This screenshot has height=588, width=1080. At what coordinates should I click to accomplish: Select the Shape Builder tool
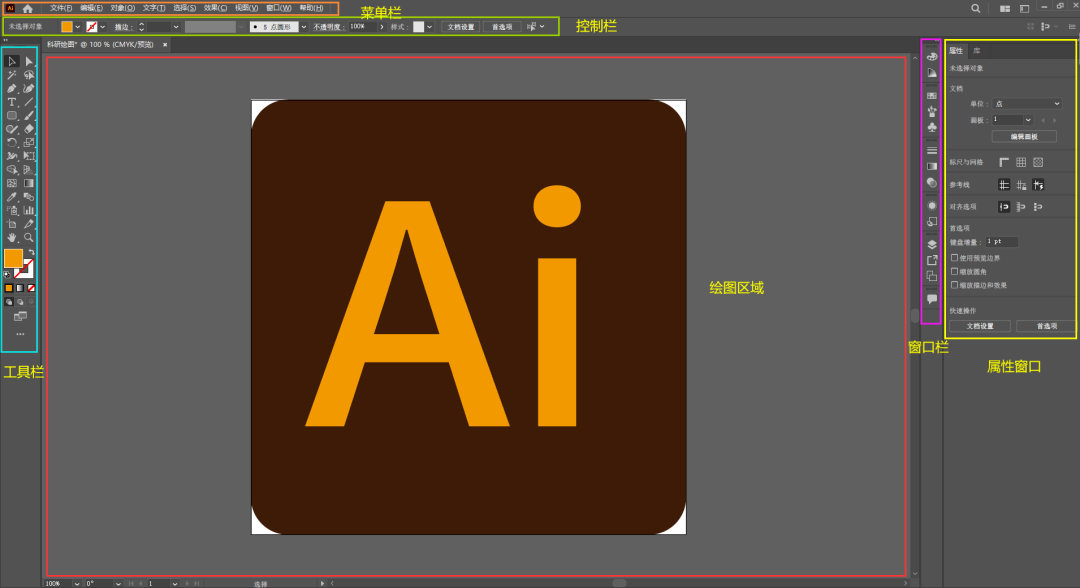click(x=12, y=169)
